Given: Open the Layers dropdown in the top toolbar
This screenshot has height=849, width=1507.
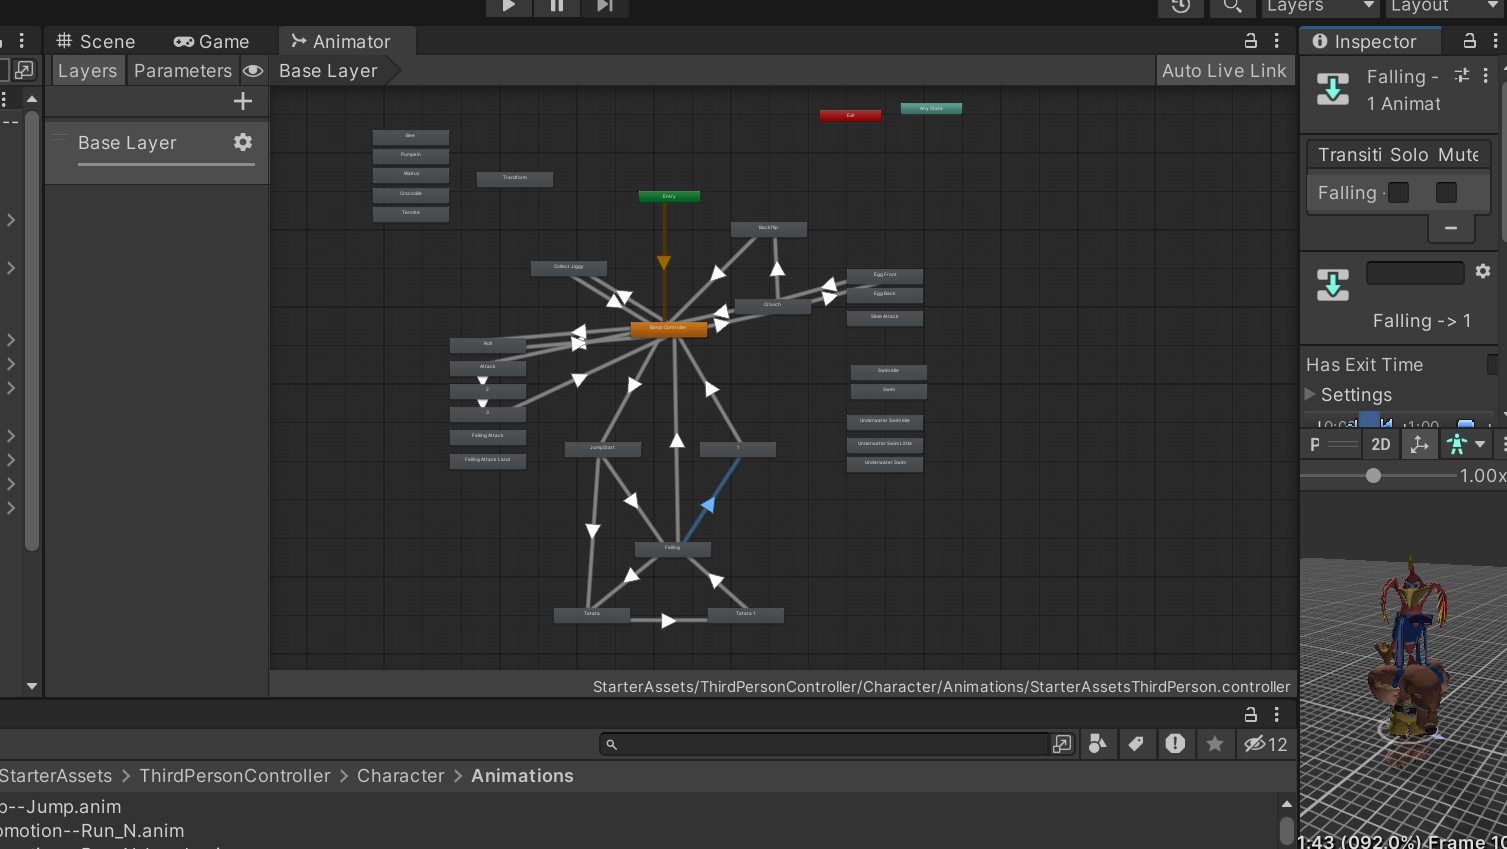Looking at the screenshot, I should pyautogui.click(x=1319, y=8).
